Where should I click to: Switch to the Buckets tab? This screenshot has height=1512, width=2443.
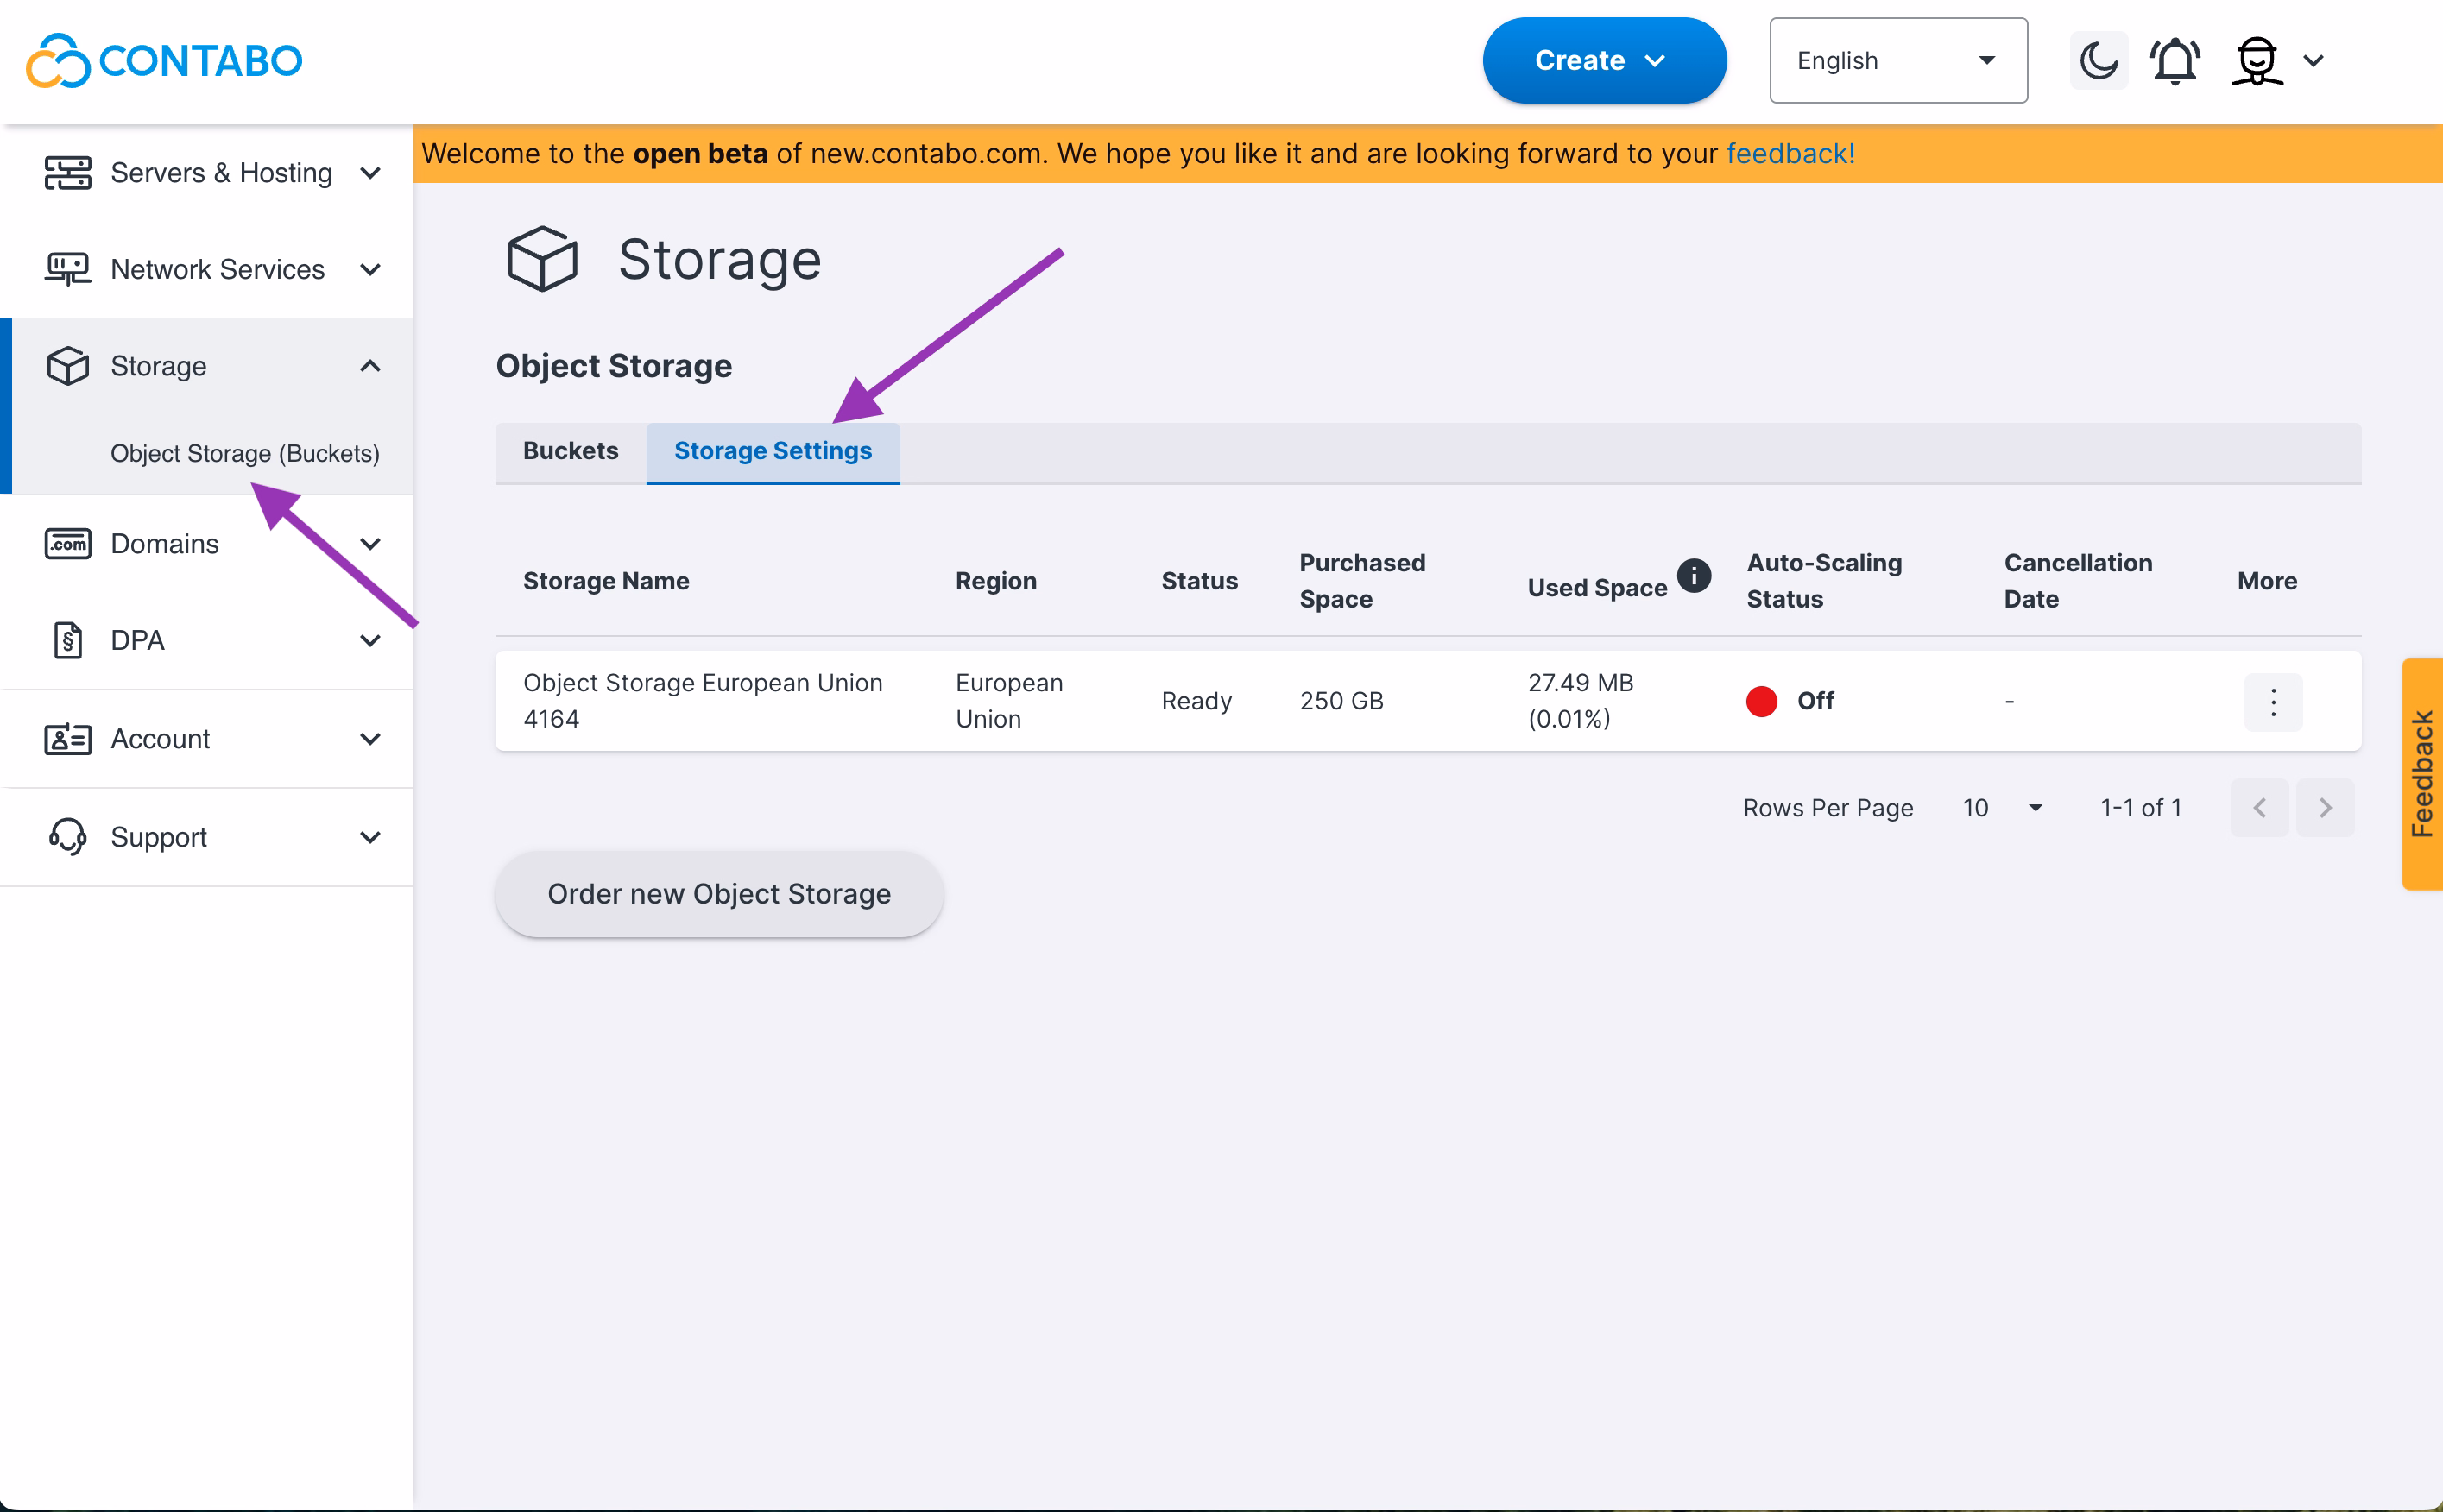click(x=570, y=452)
